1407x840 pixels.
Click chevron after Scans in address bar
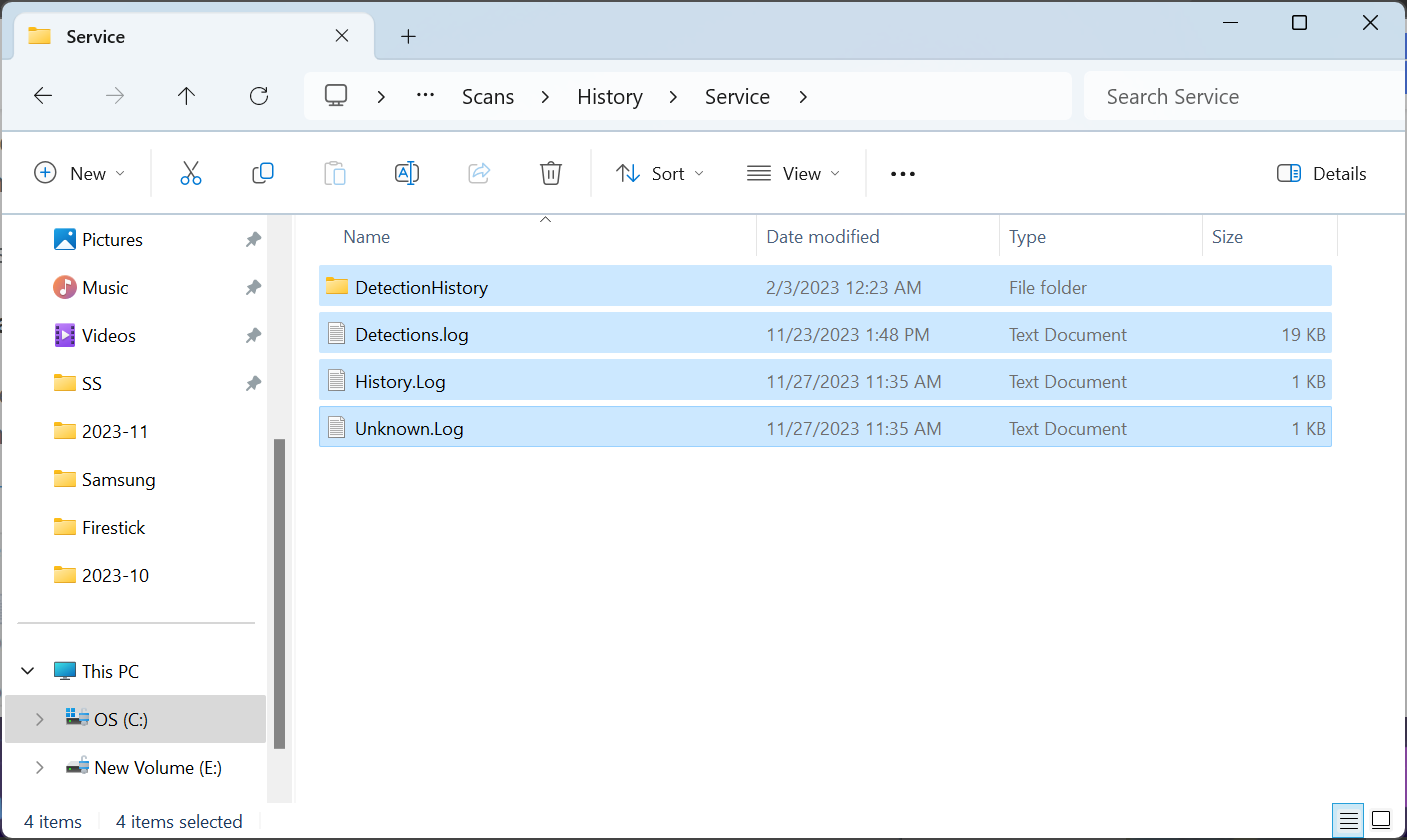tap(545, 96)
